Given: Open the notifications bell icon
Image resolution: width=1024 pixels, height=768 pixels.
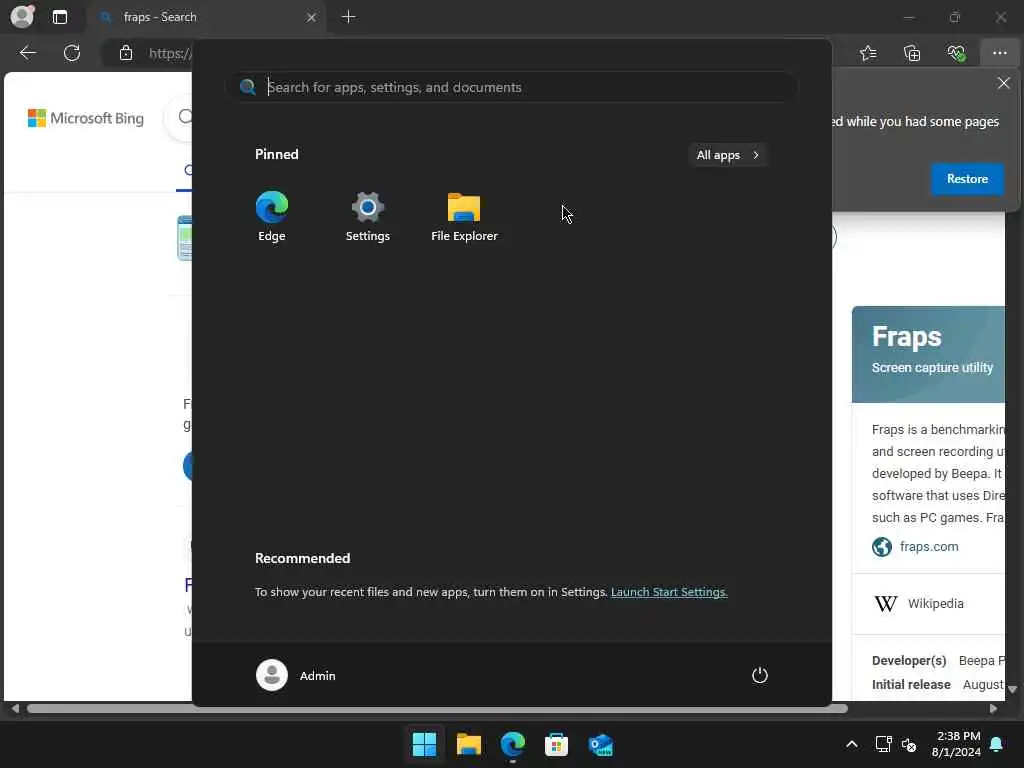Looking at the screenshot, I should 997,744.
